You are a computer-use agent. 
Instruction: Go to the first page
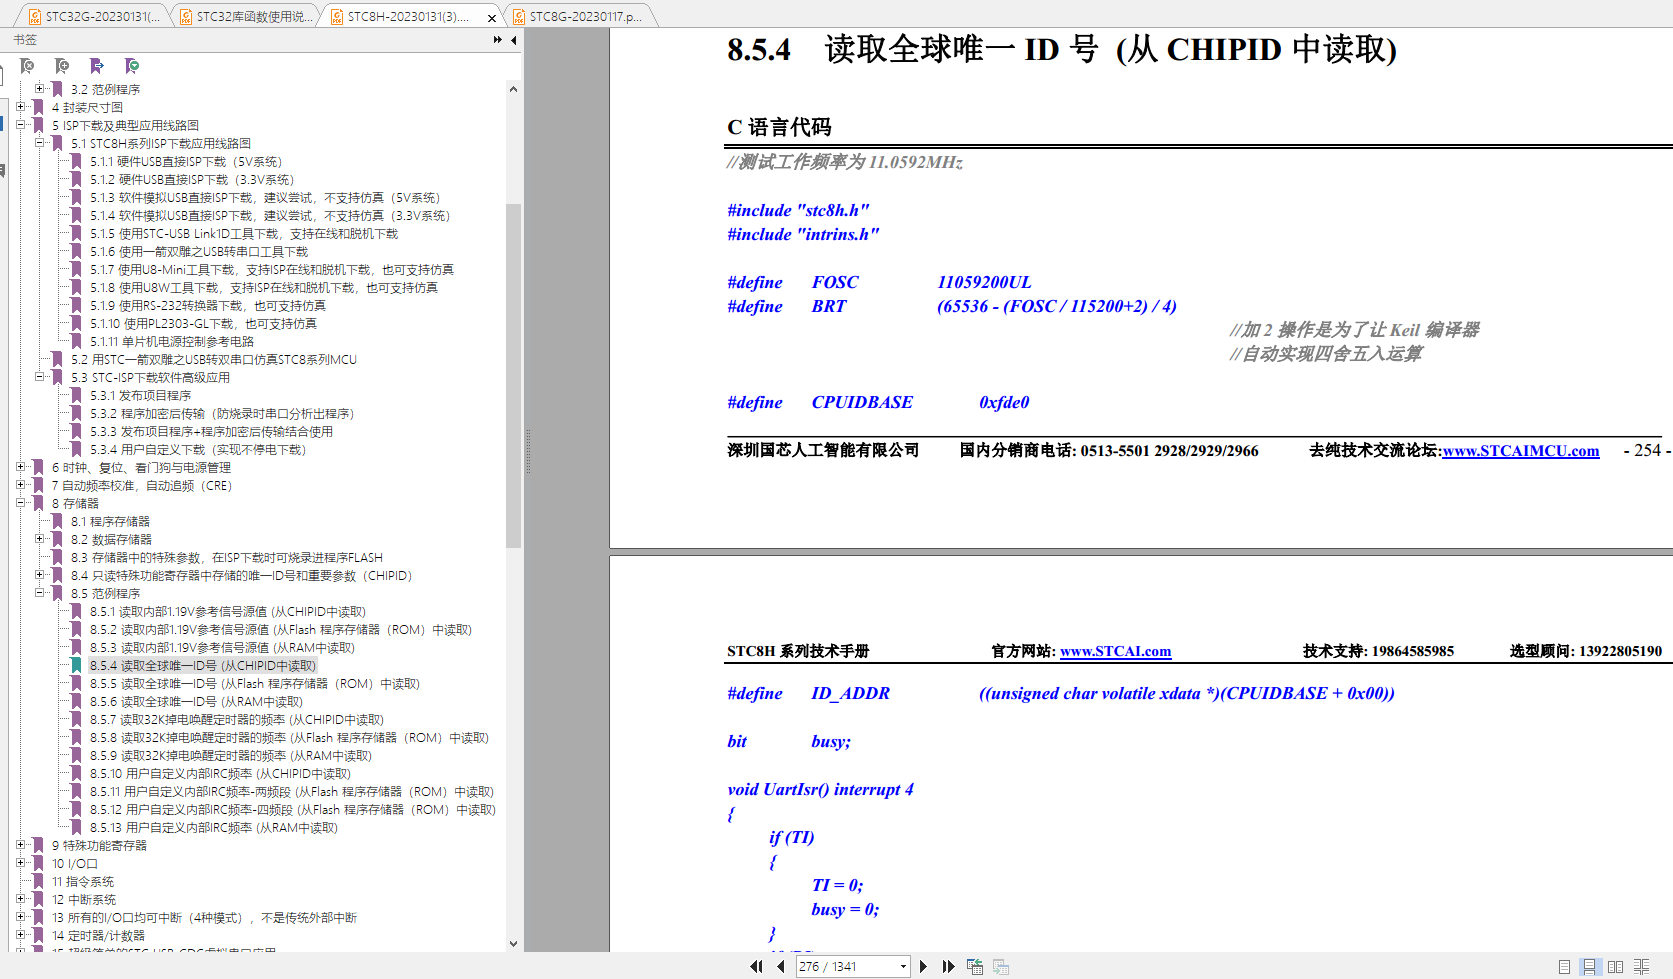[x=756, y=966]
